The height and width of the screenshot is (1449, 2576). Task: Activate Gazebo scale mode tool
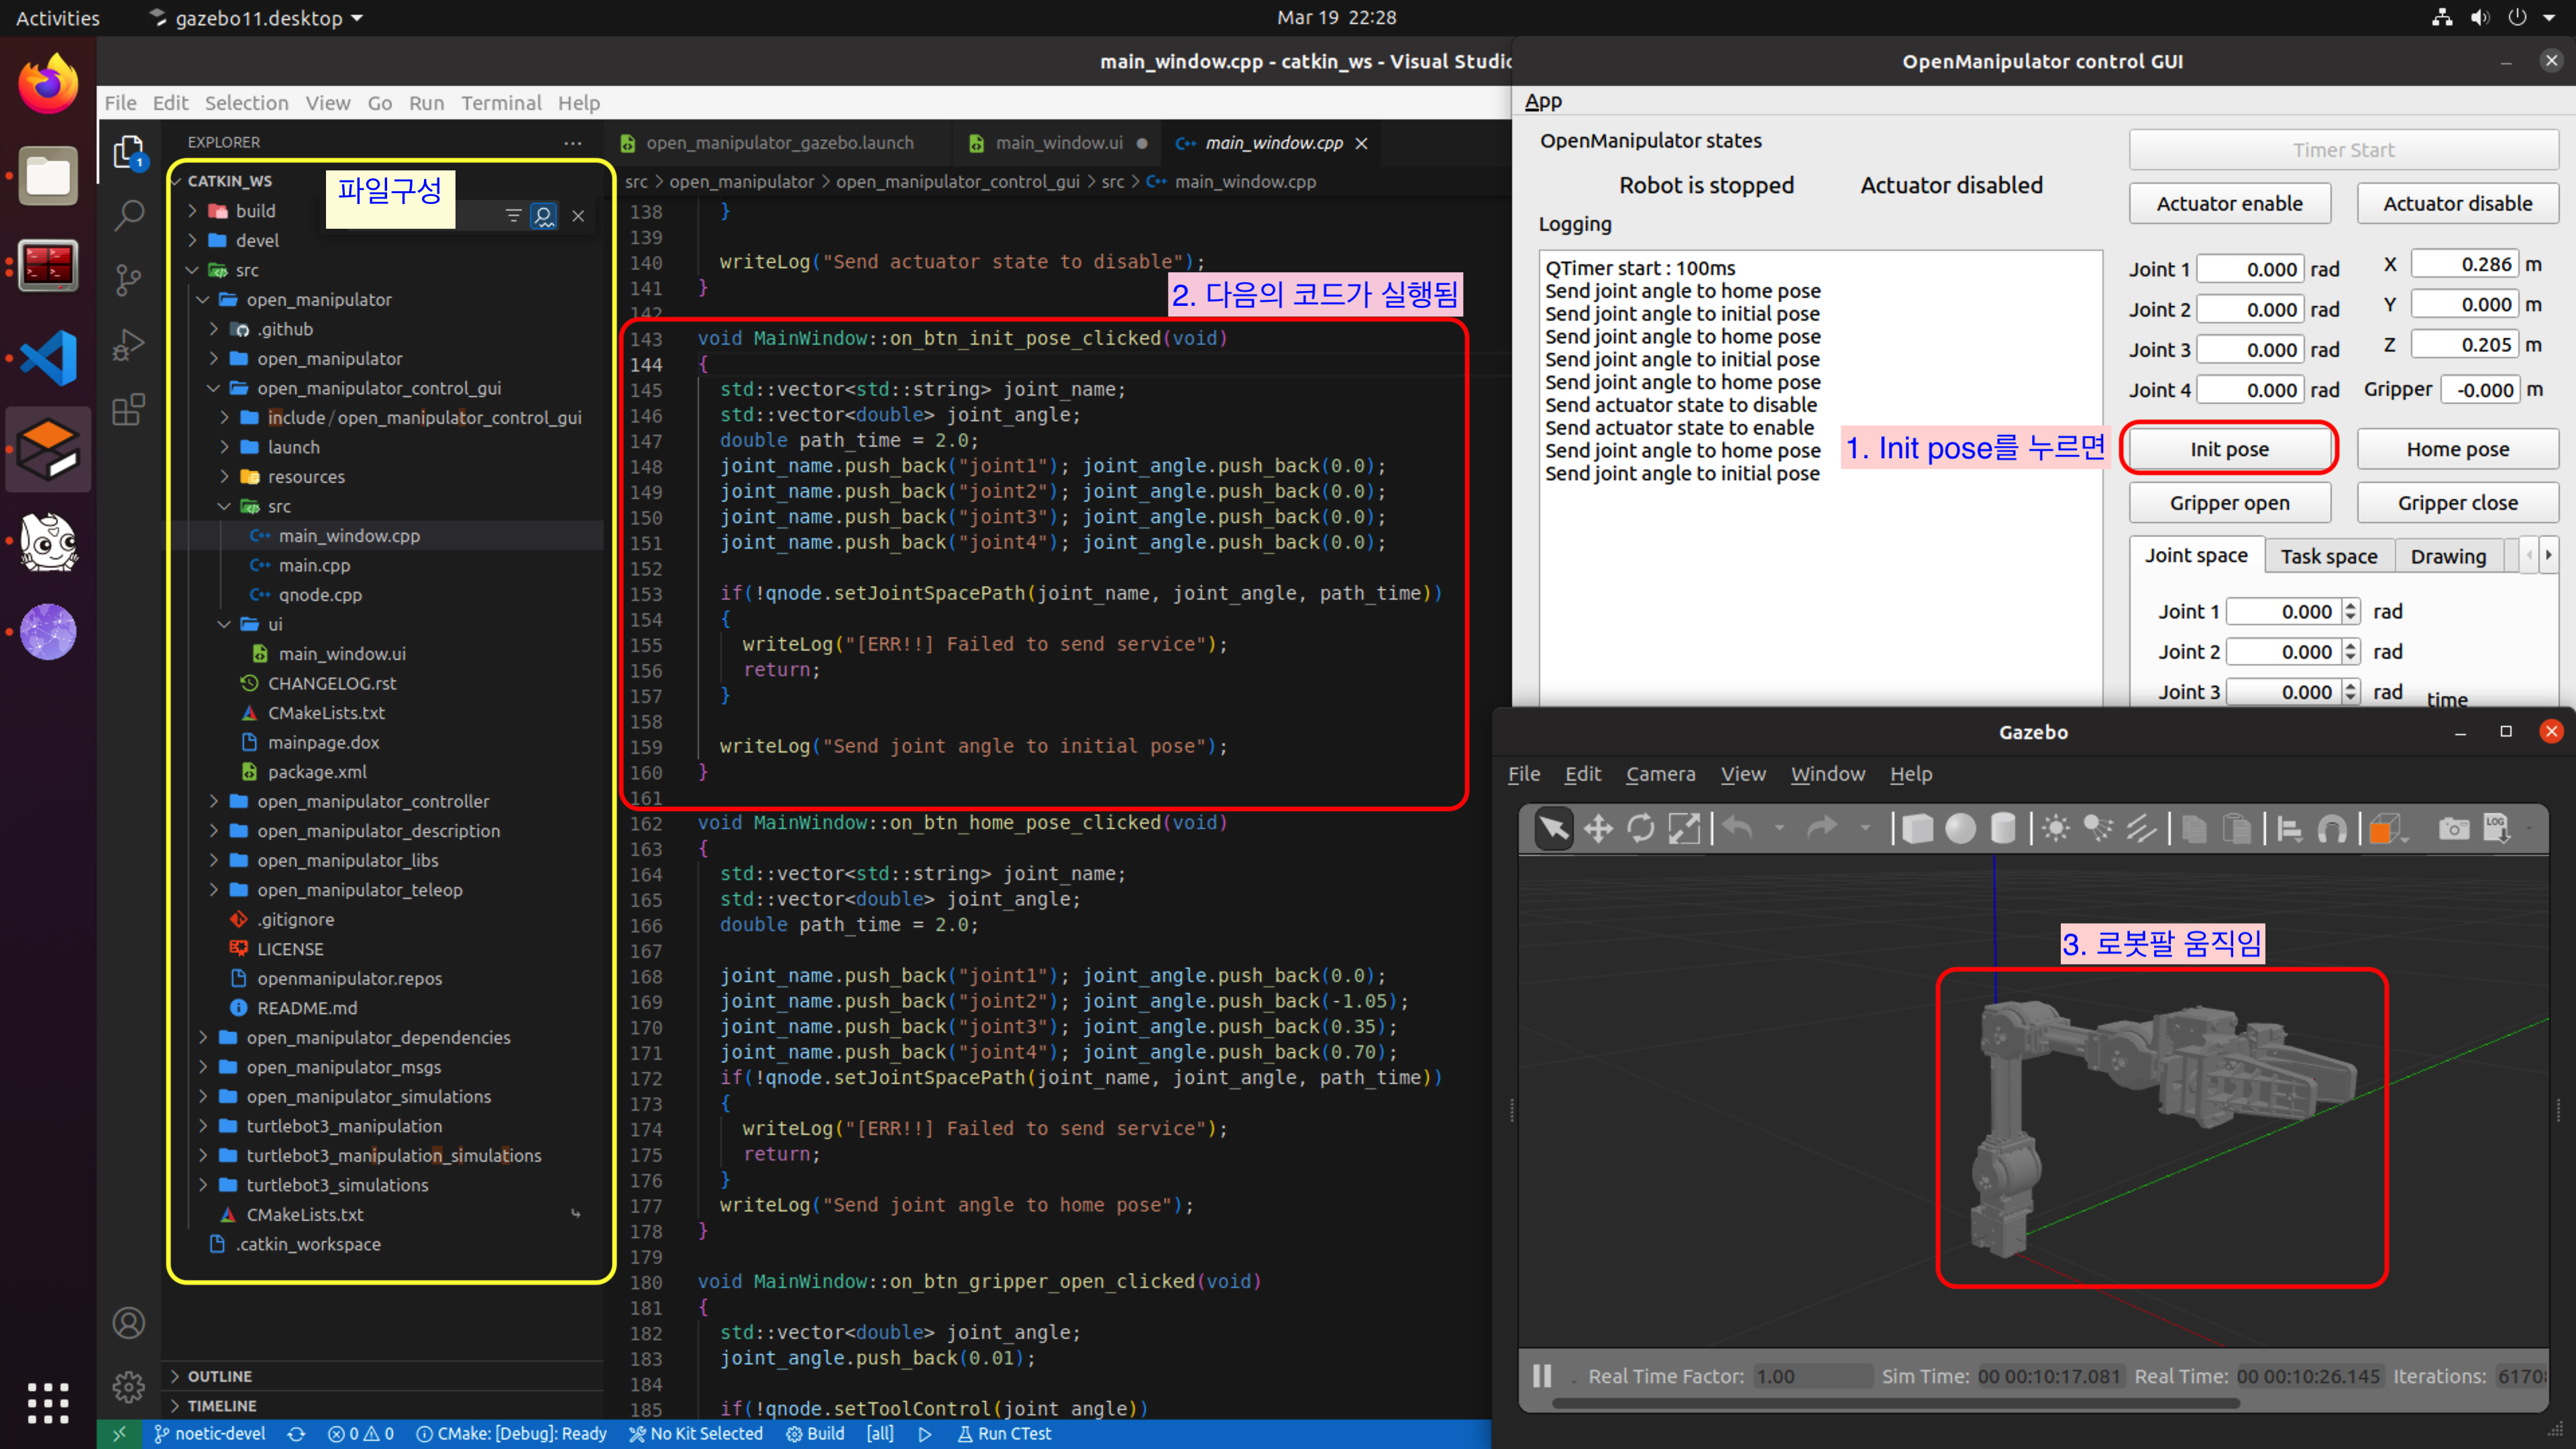click(1684, 828)
